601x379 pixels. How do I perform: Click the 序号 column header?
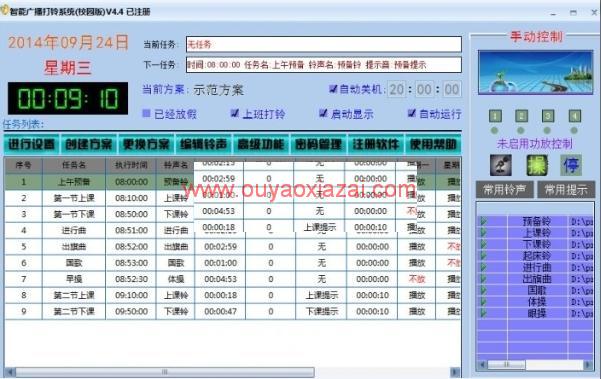(23, 165)
